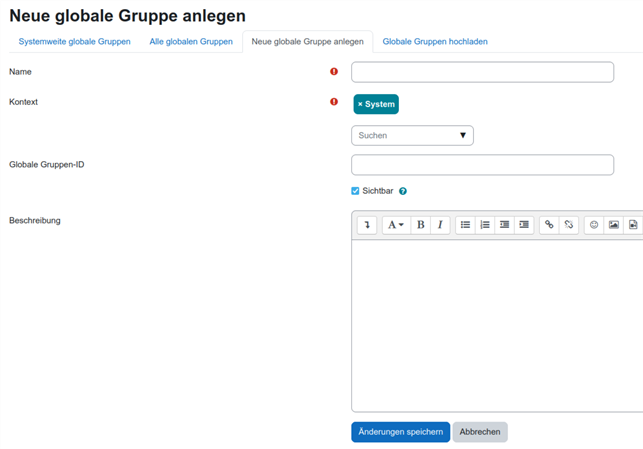Image resolution: width=643 pixels, height=449 pixels.
Task: Insert an image via the image icon
Action: (x=614, y=225)
